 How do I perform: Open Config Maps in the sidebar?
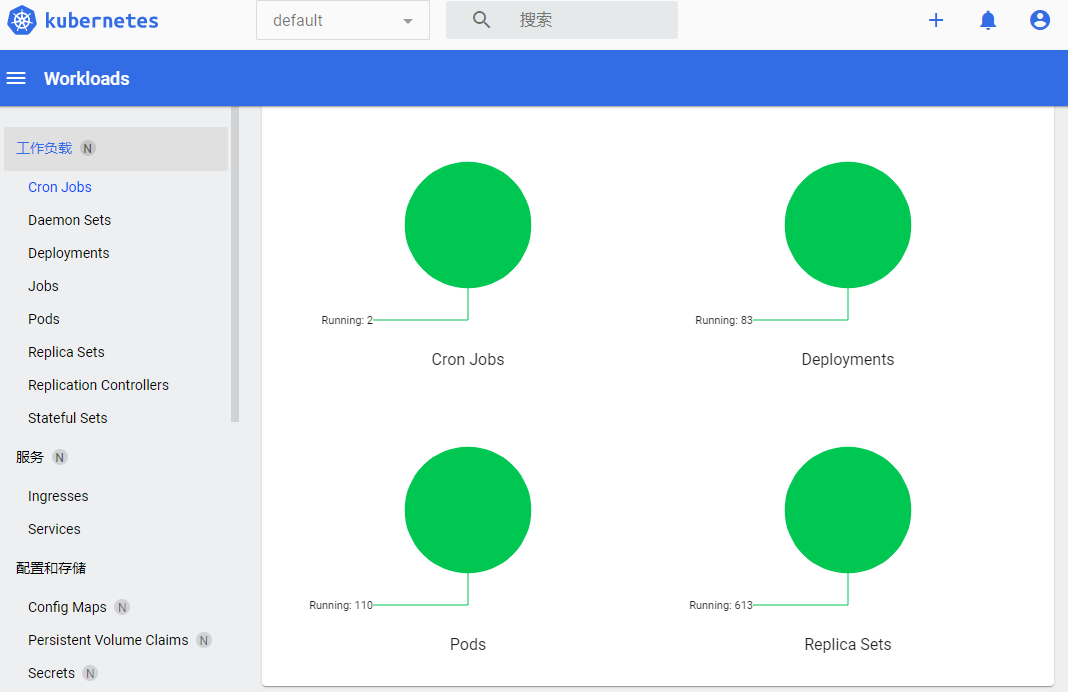tap(67, 607)
